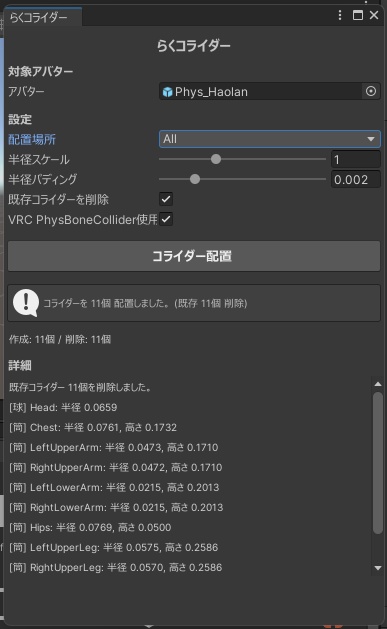Screen dimensions: 387x629
Task: Click the 対象アバター section header
Action: (41, 71)
